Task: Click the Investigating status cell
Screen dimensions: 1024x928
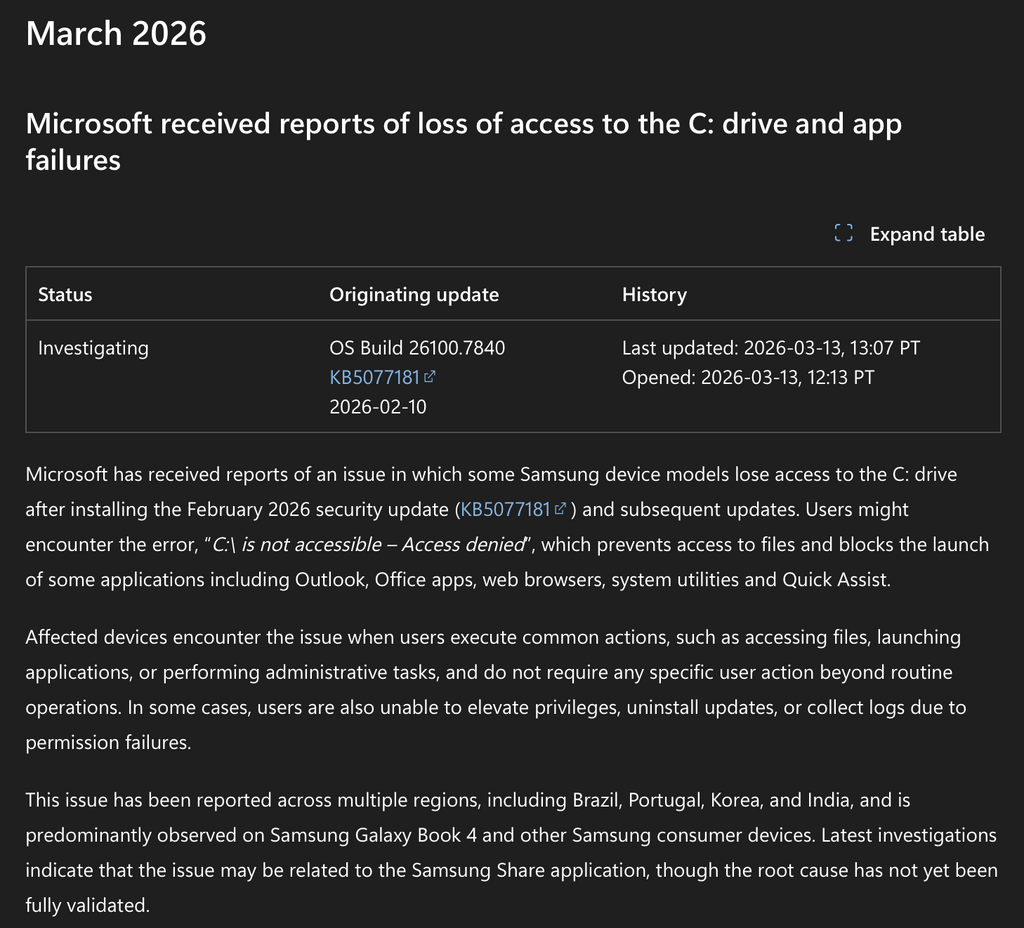Action: (x=93, y=348)
